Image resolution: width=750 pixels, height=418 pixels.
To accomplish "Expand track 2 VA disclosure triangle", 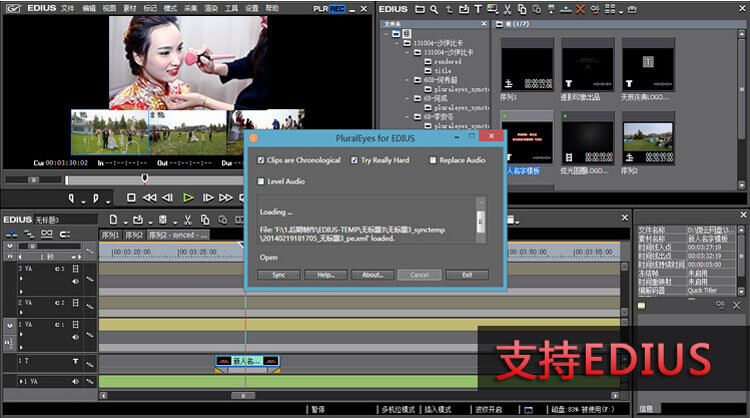I will tap(21, 312).
